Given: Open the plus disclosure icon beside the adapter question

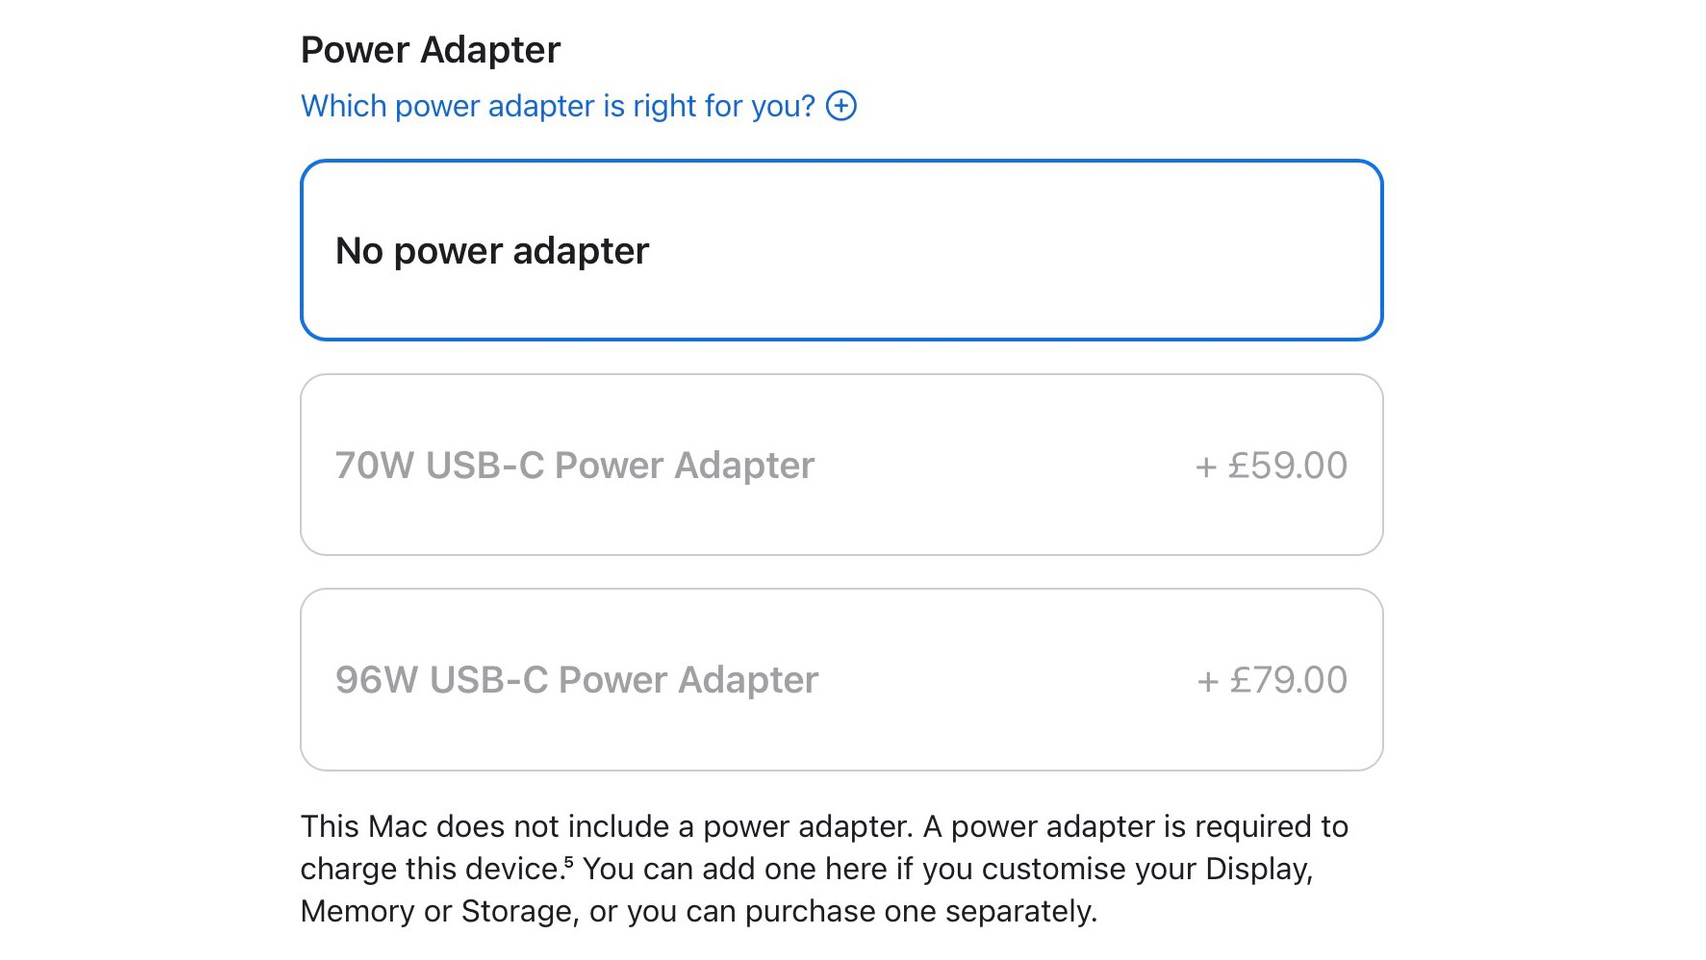Looking at the screenshot, I should tap(843, 105).
